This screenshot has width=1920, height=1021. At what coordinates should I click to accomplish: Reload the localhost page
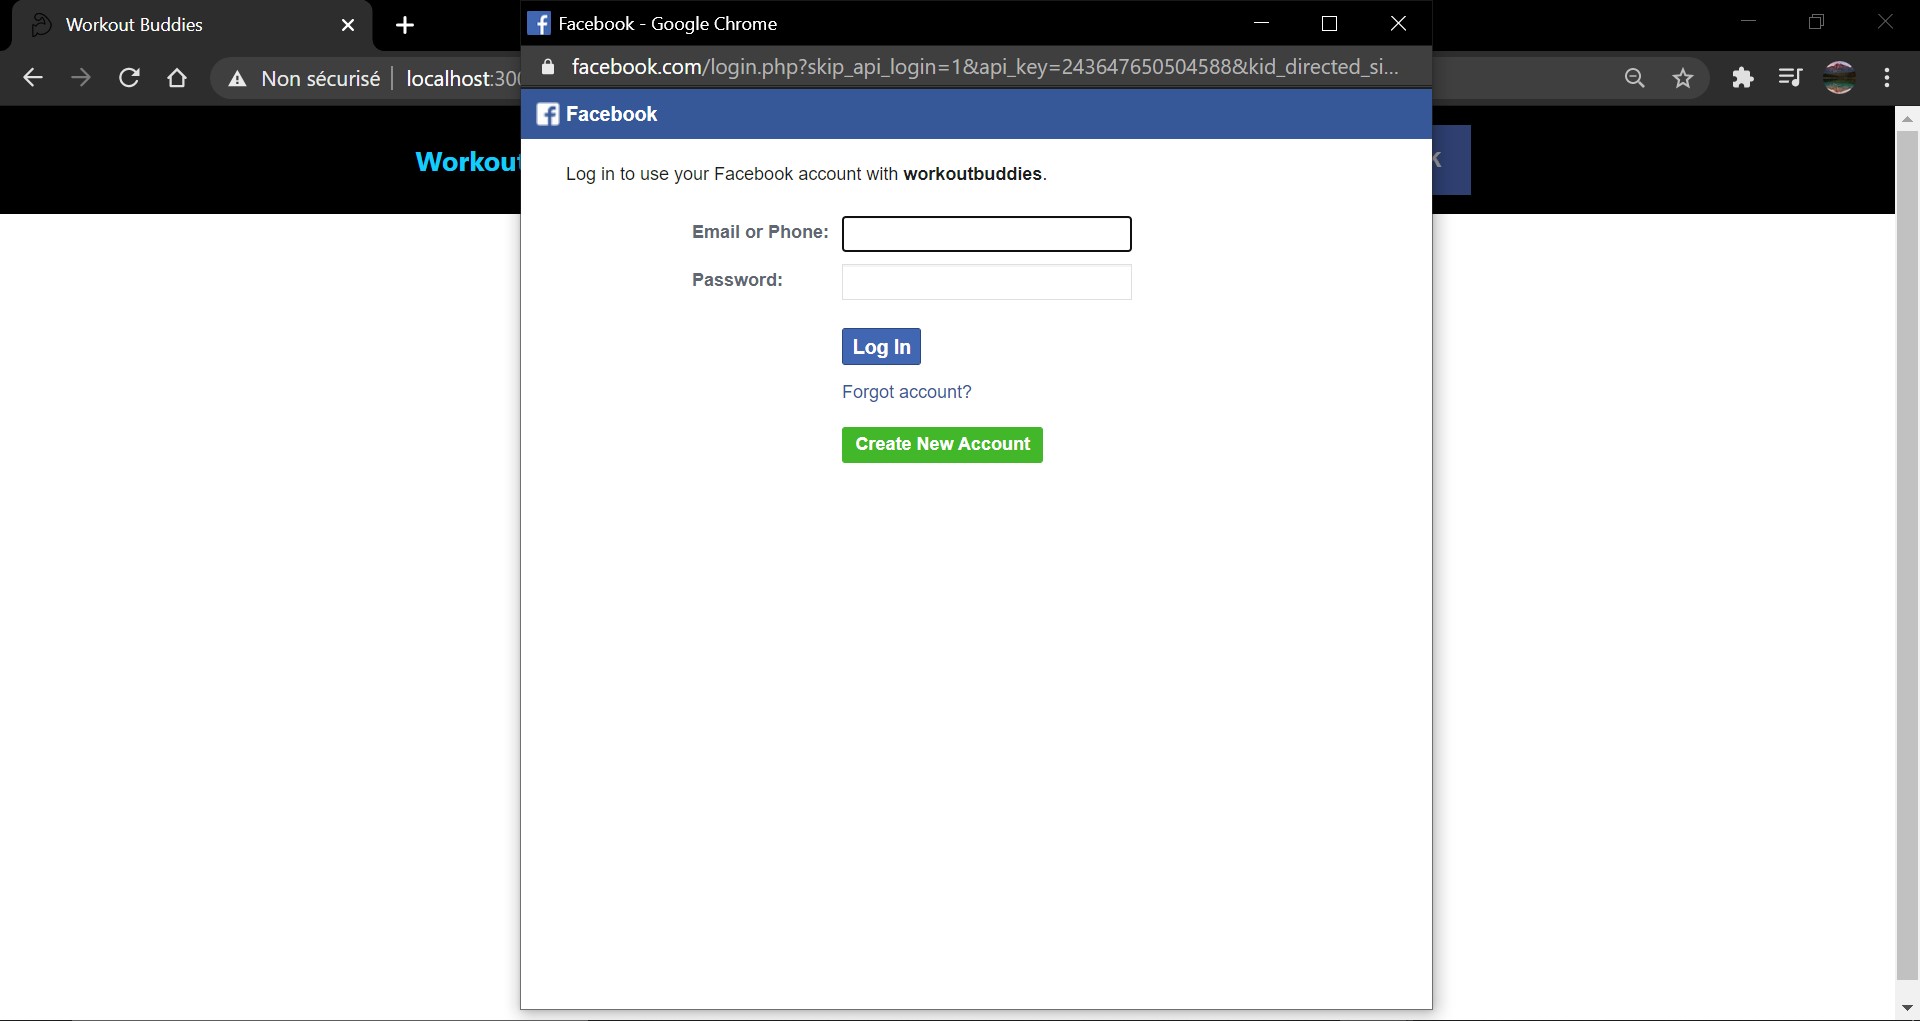pyautogui.click(x=129, y=78)
